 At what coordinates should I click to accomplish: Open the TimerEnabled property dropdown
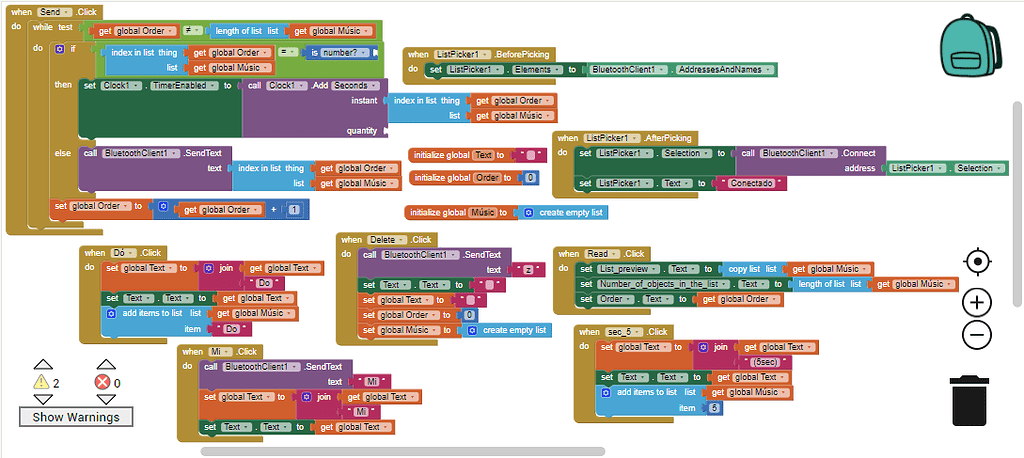[183, 86]
